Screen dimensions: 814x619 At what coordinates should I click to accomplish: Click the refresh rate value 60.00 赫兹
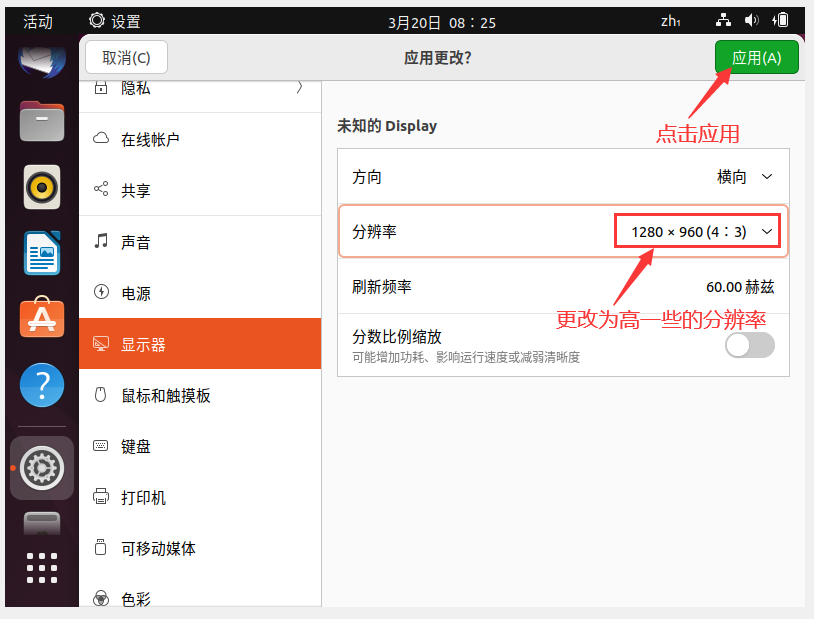(x=740, y=287)
